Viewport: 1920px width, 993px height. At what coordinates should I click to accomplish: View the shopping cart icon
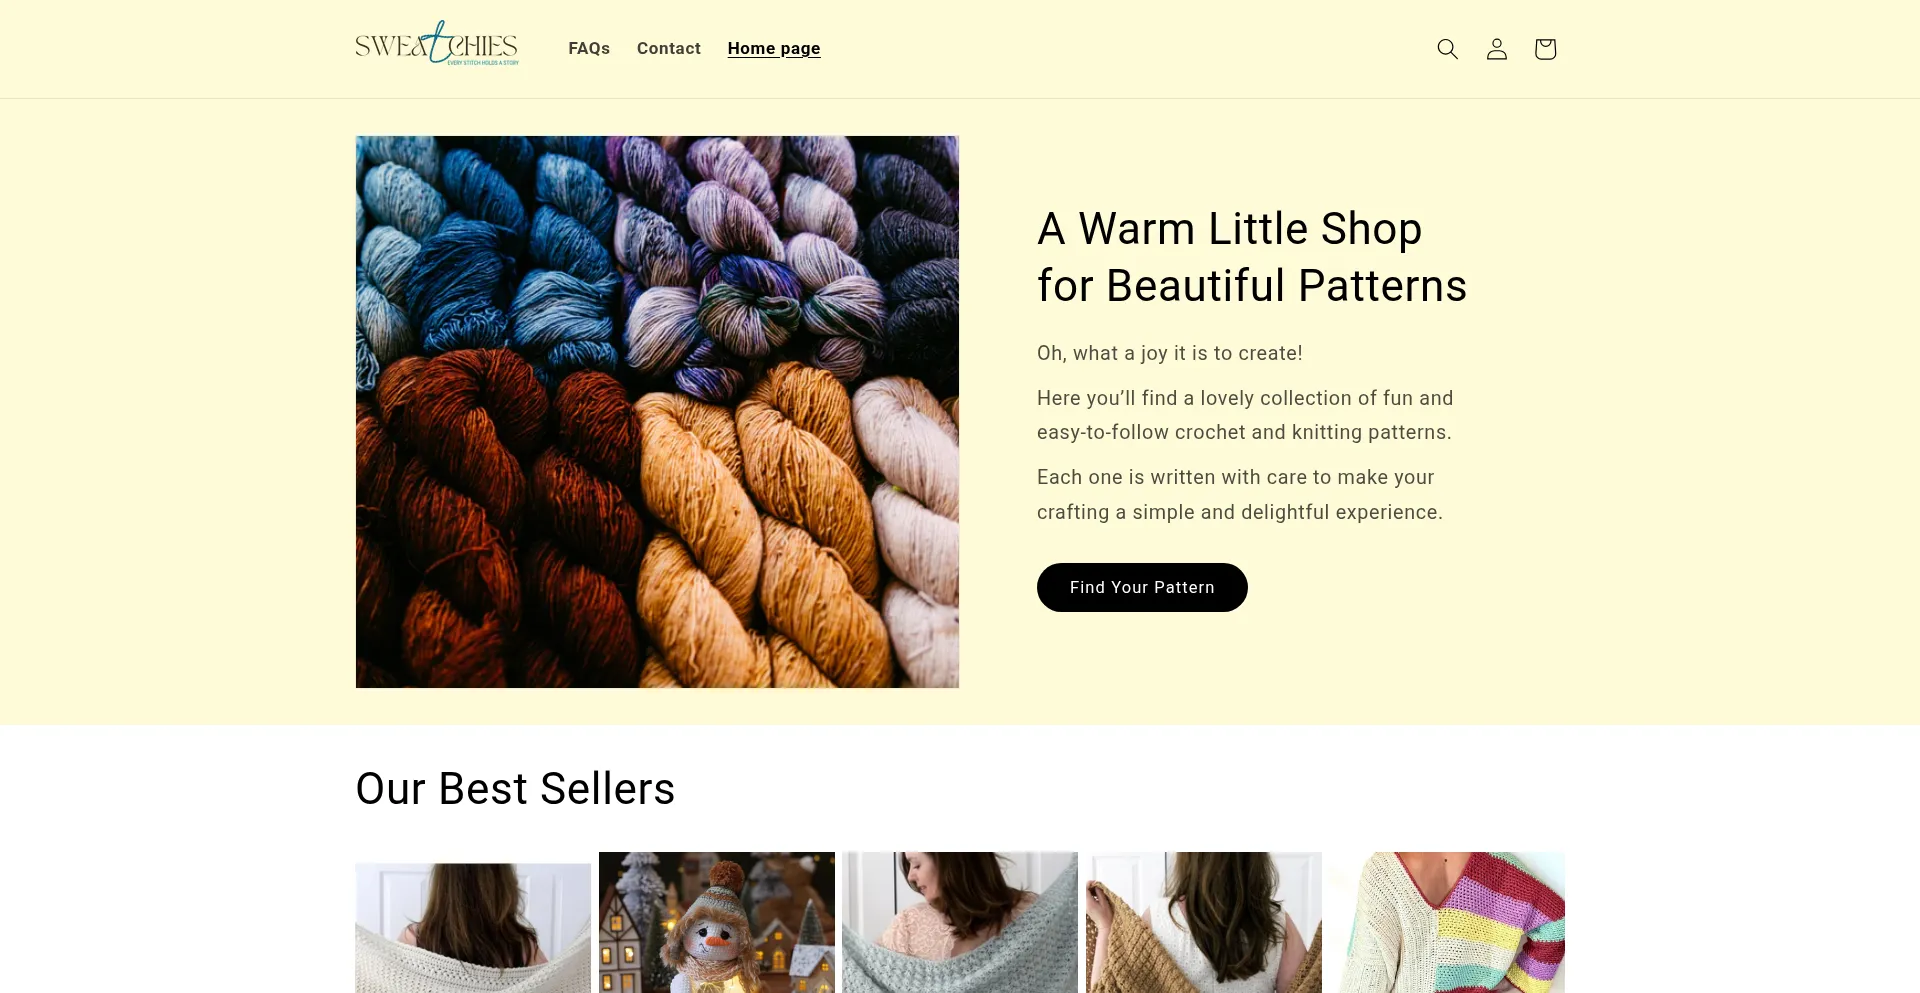pos(1545,49)
